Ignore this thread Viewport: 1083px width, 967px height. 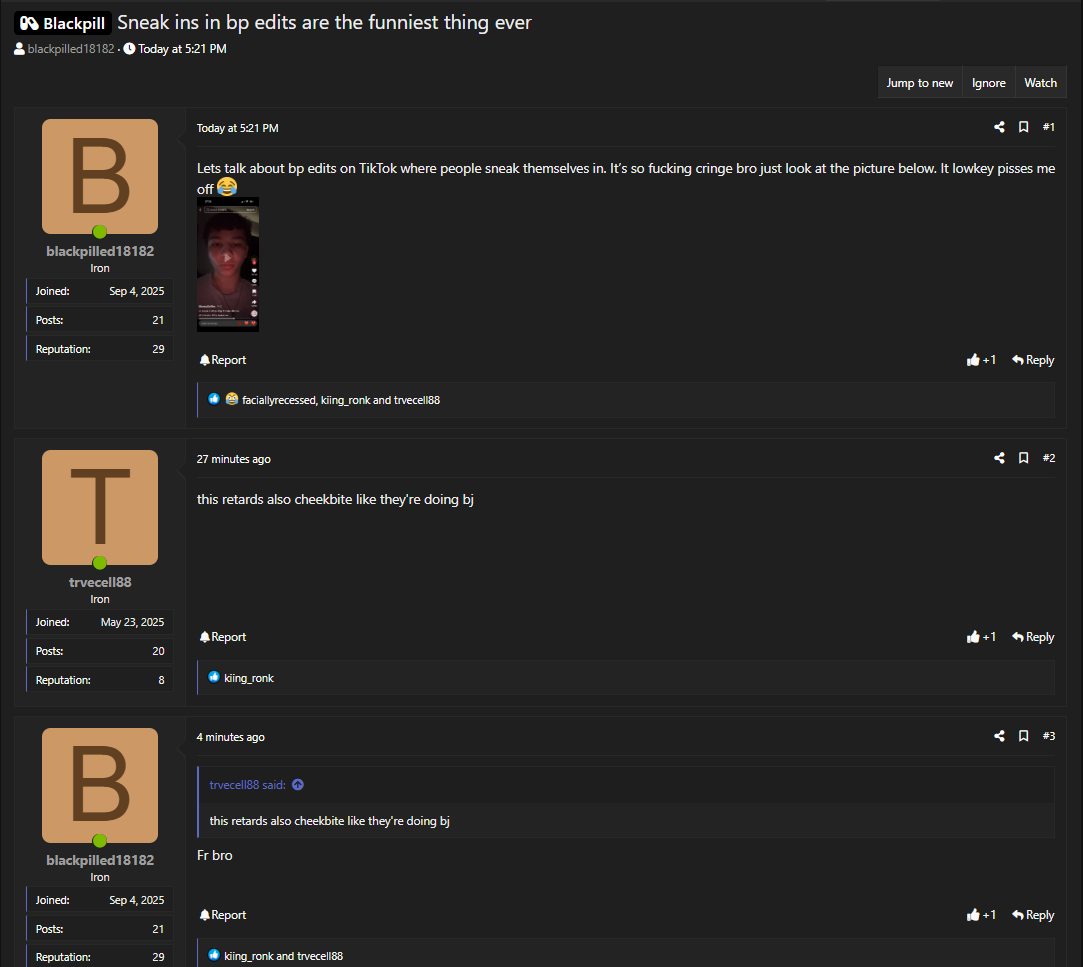[x=988, y=83]
